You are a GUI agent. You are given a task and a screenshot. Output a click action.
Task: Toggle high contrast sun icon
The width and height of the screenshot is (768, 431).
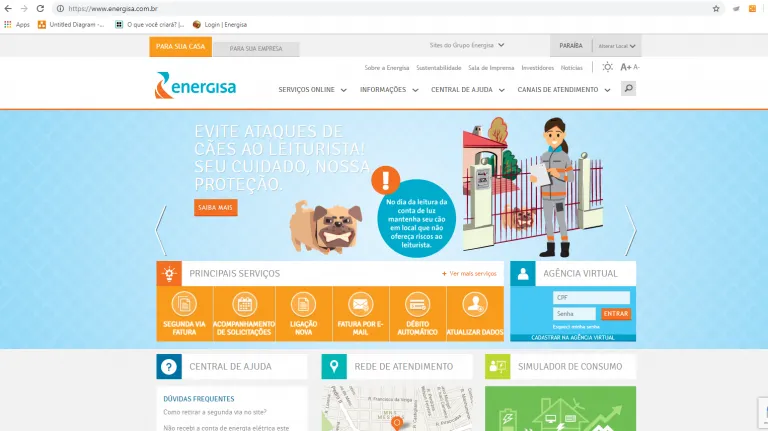(x=607, y=67)
